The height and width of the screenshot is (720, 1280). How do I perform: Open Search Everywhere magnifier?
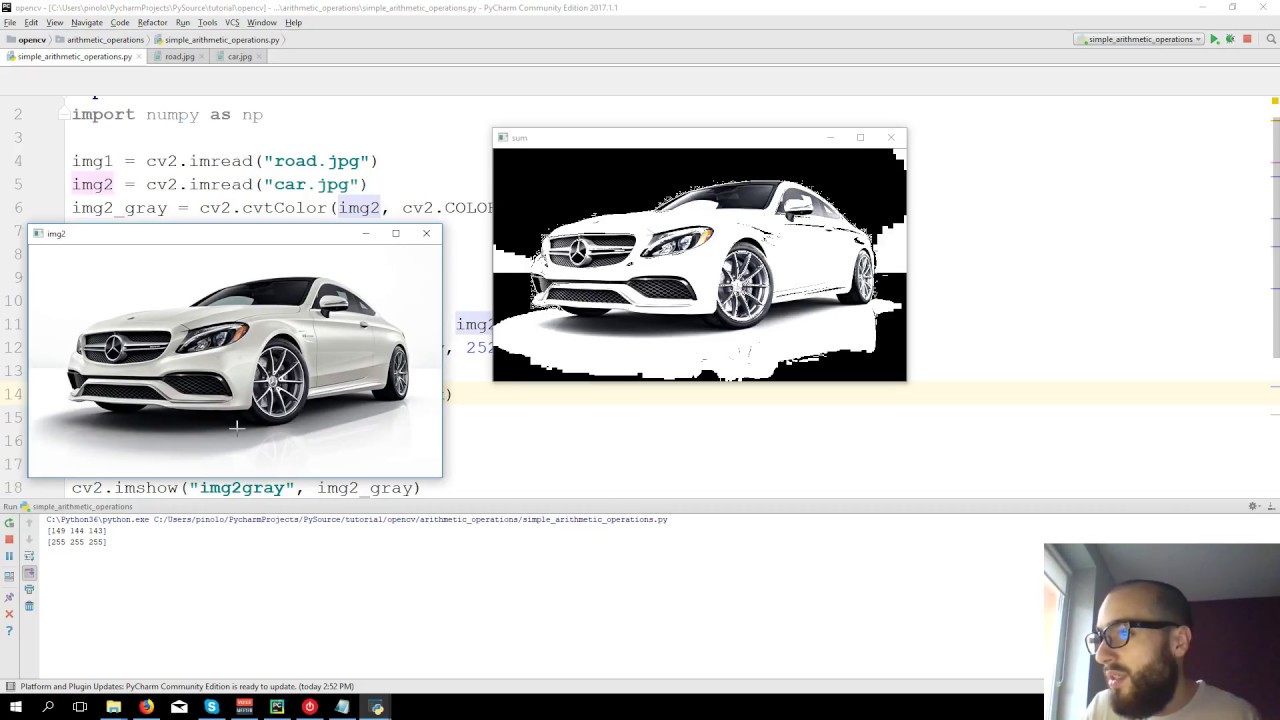[1272, 39]
